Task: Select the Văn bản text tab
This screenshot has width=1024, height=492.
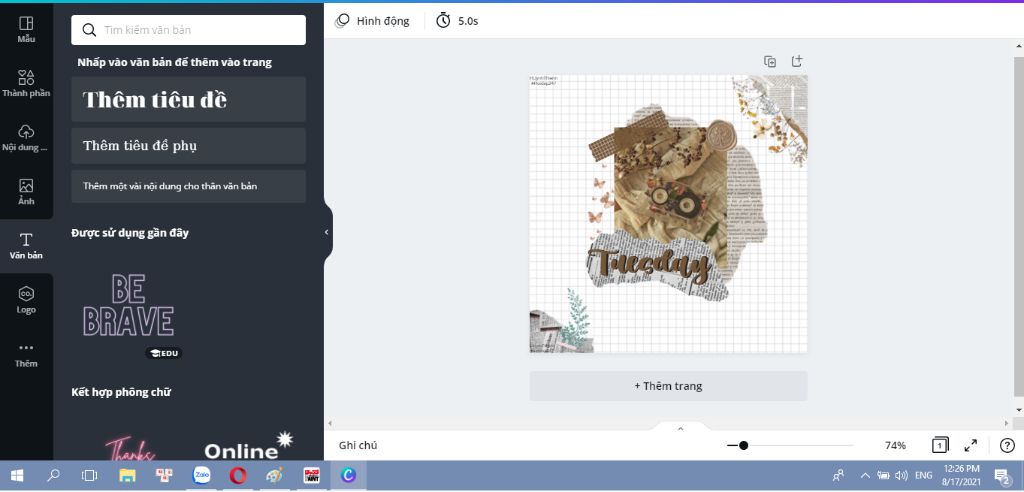Action: pos(26,246)
